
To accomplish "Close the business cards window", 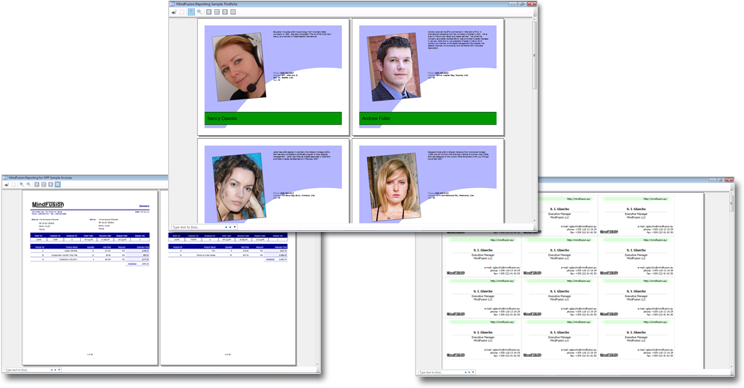I will pyautogui.click(x=729, y=180).
